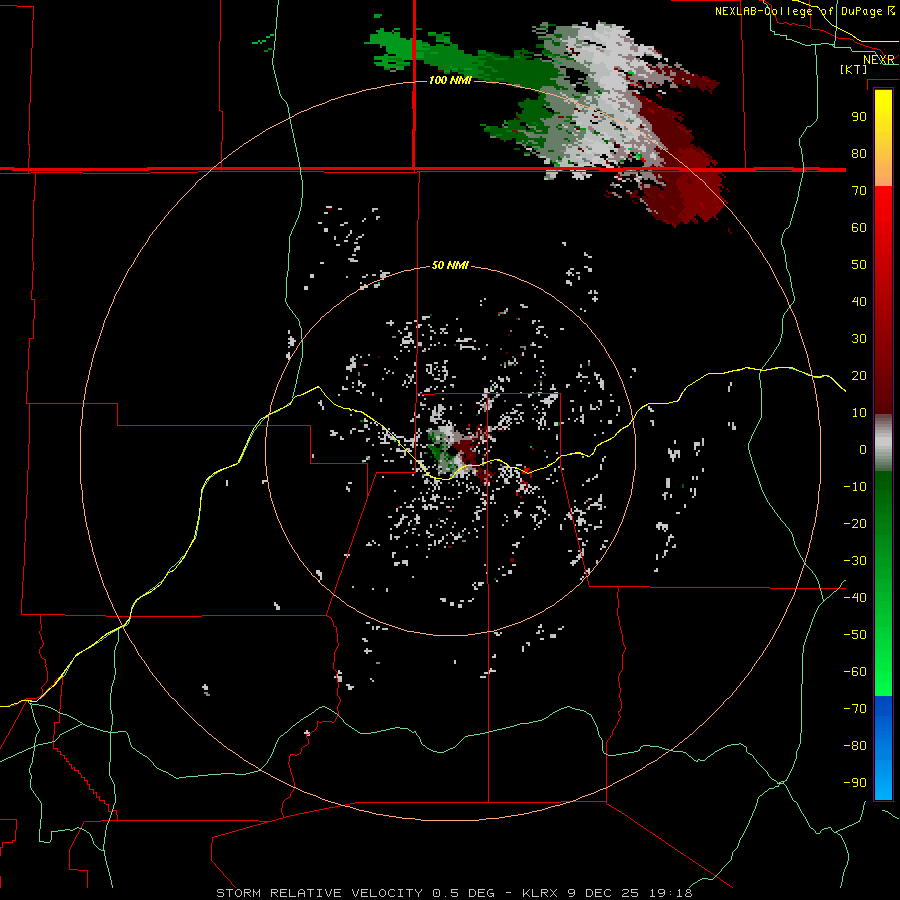Click the 60 label on the velocity scale
This screenshot has height=900, width=900.
pyautogui.click(x=859, y=227)
